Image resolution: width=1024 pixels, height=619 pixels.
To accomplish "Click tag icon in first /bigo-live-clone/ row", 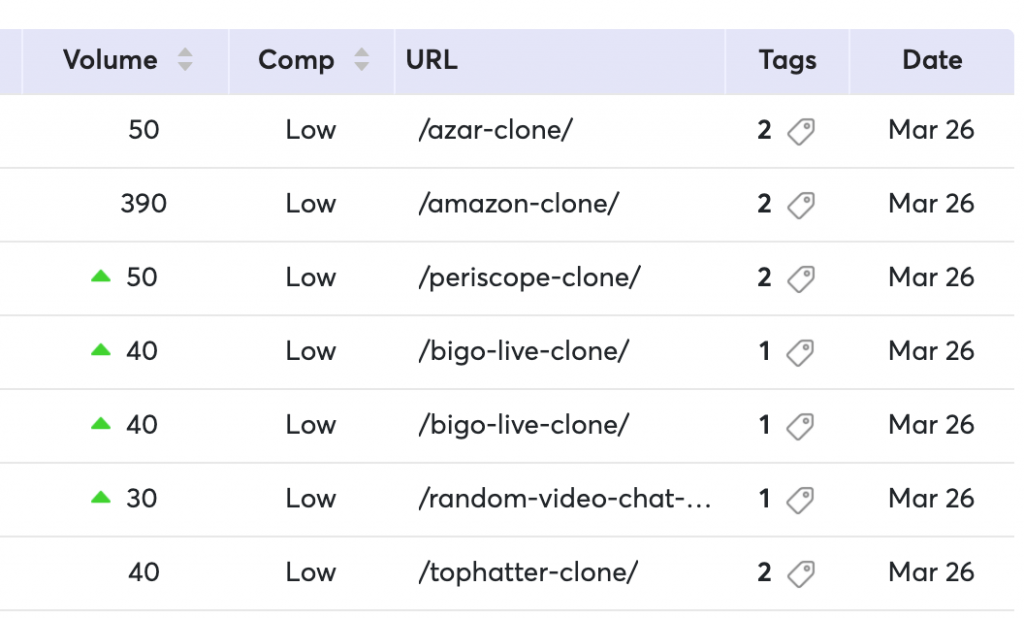I will click(x=801, y=353).
